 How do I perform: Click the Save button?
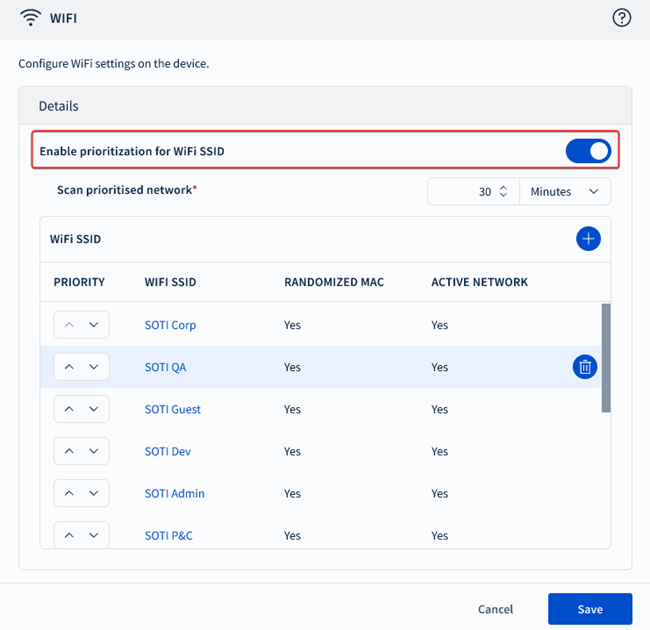(x=590, y=609)
